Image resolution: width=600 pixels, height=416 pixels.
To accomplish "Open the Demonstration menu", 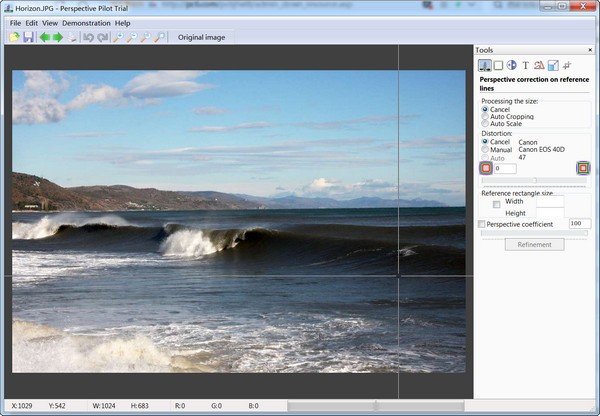I will click(x=86, y=22).
